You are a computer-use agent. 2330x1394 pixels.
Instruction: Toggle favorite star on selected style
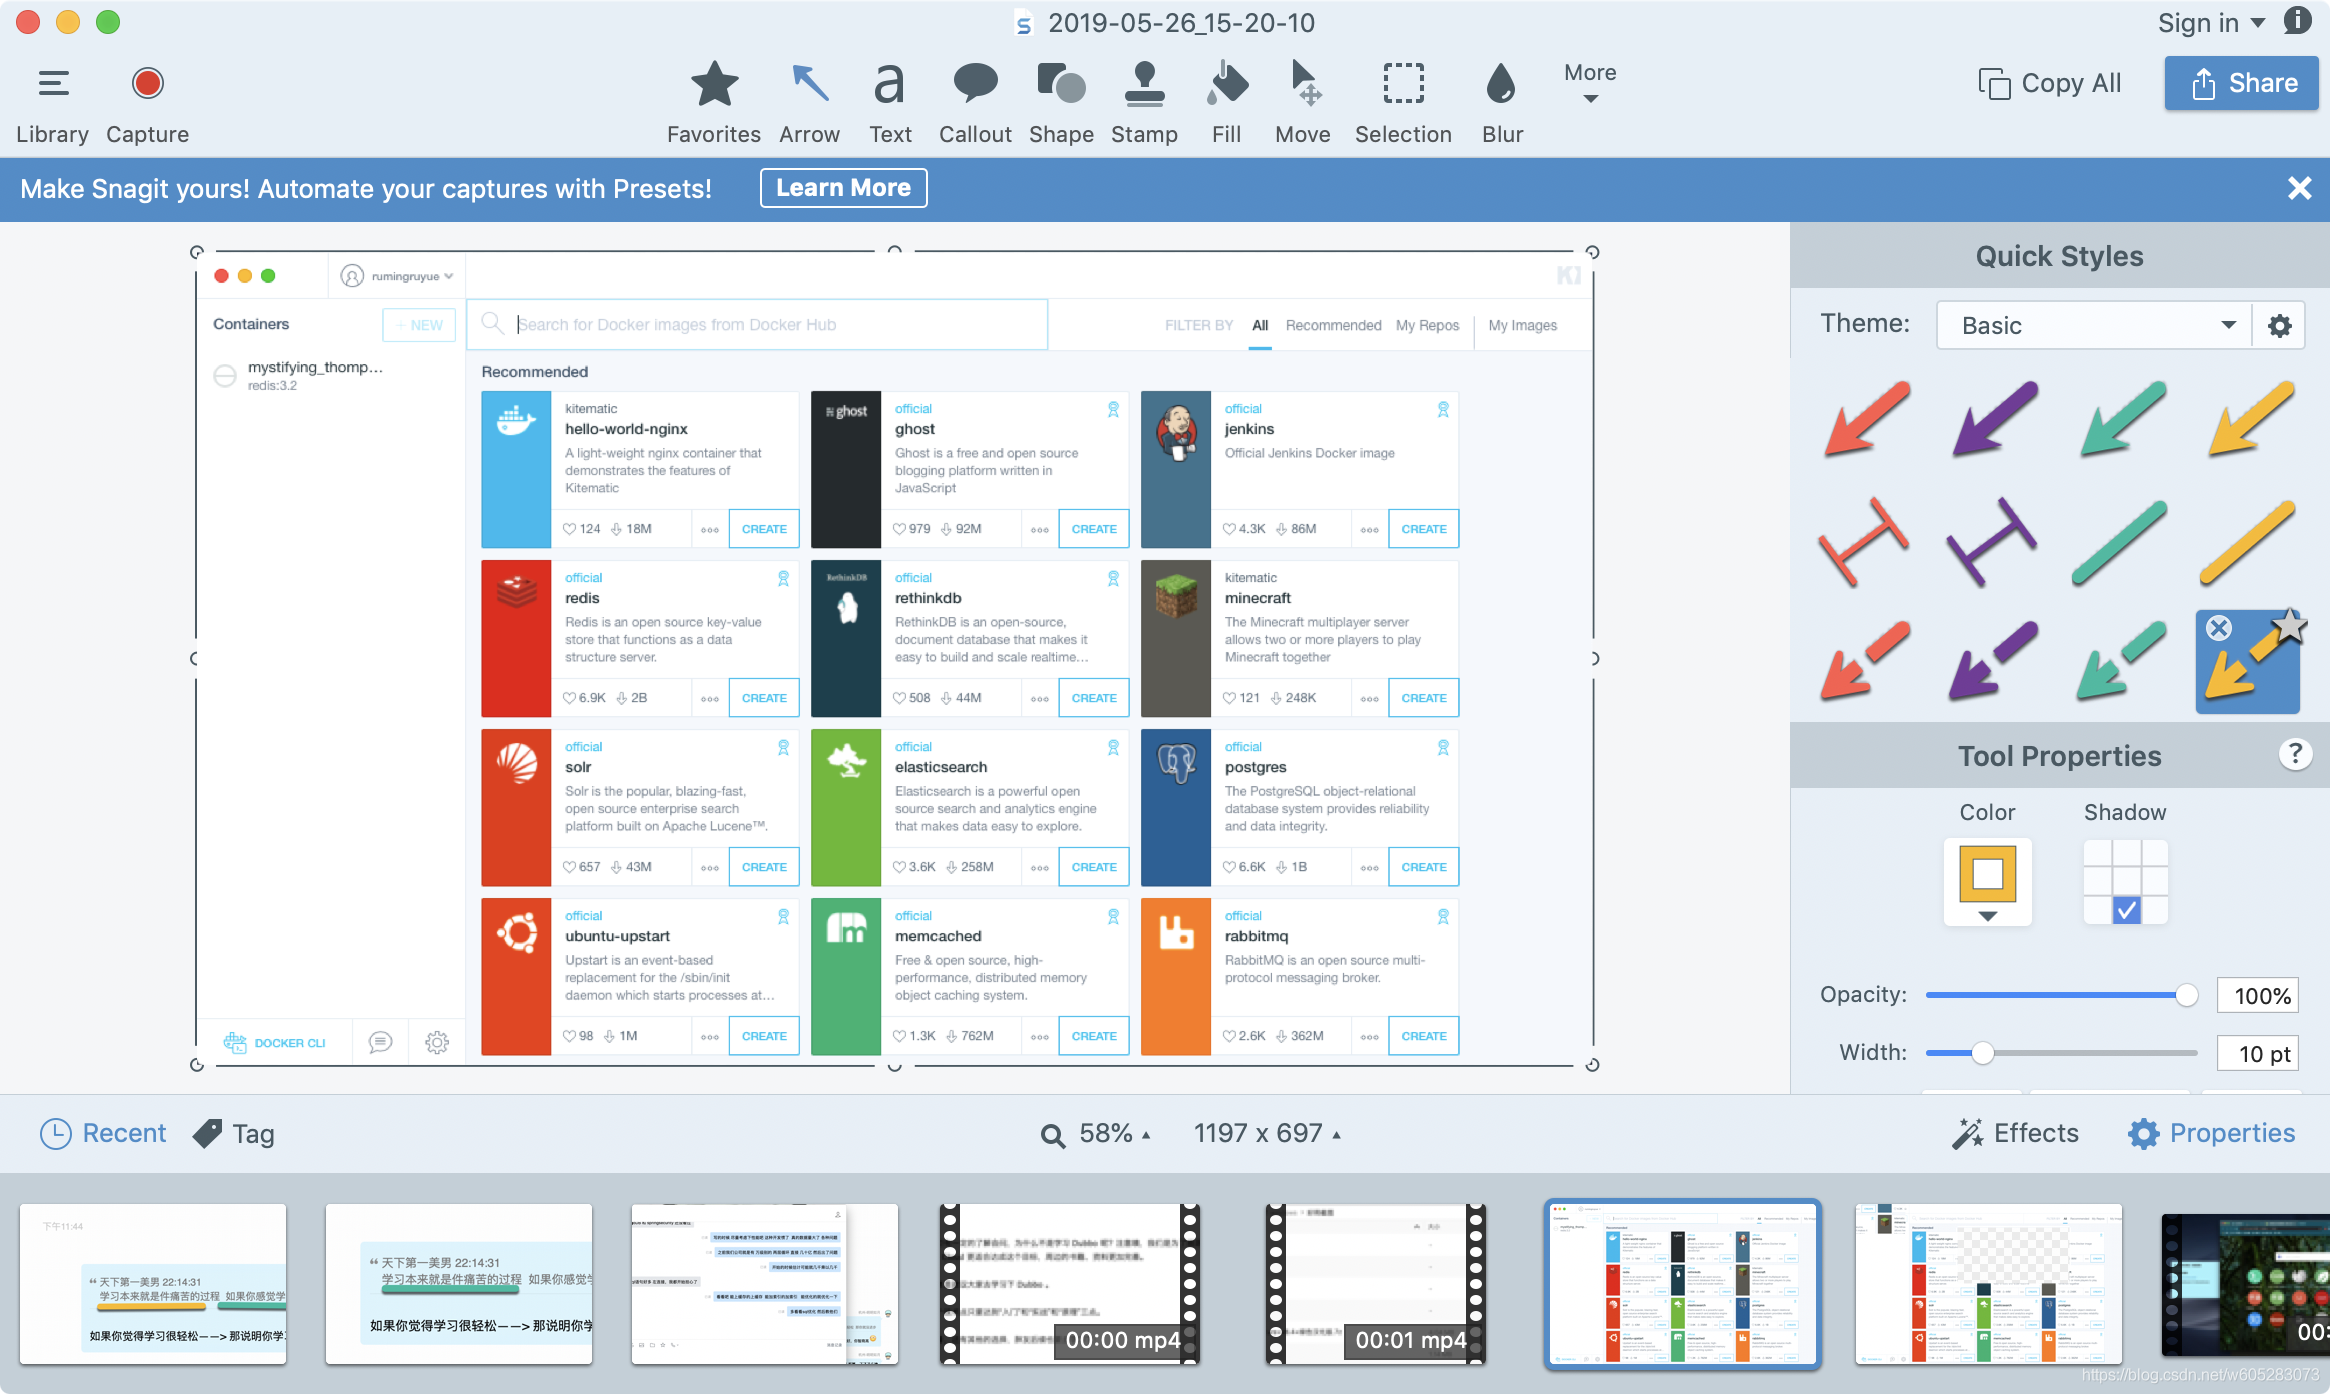point(2288,627)
